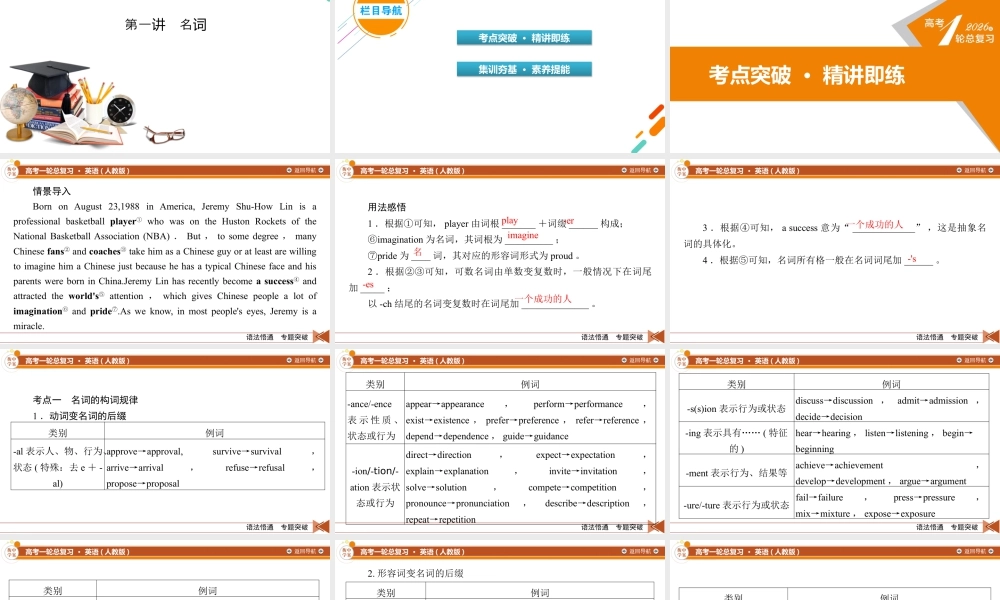
Task: Go to 专题突破 from the 用法感悟 slide footer
Action: [x=629, y=337]
